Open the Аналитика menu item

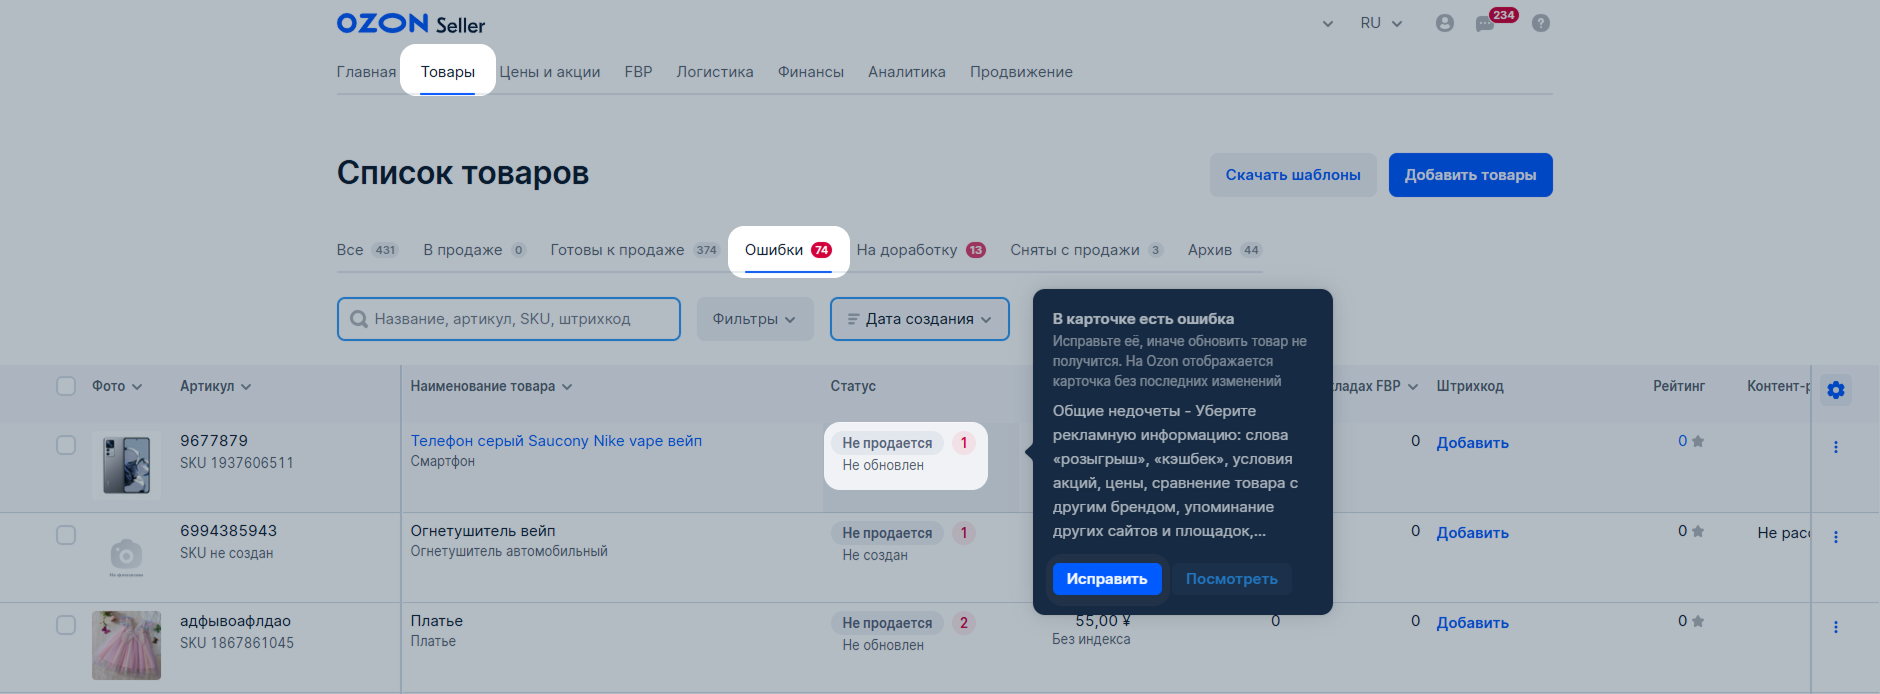tap(907, 72)
